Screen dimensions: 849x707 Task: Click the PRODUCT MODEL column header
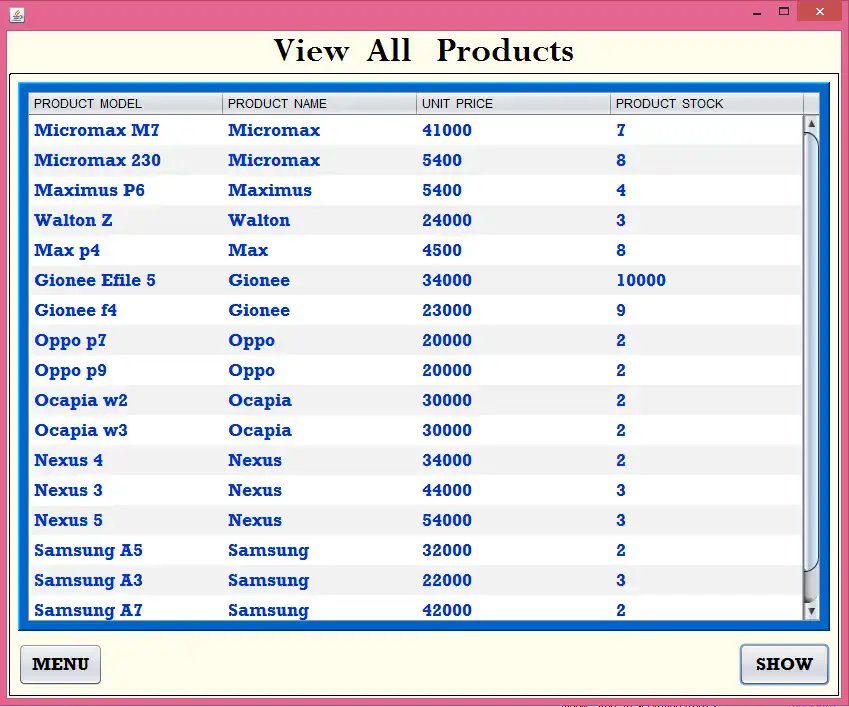pyautogui.click(x=126, y=103)
